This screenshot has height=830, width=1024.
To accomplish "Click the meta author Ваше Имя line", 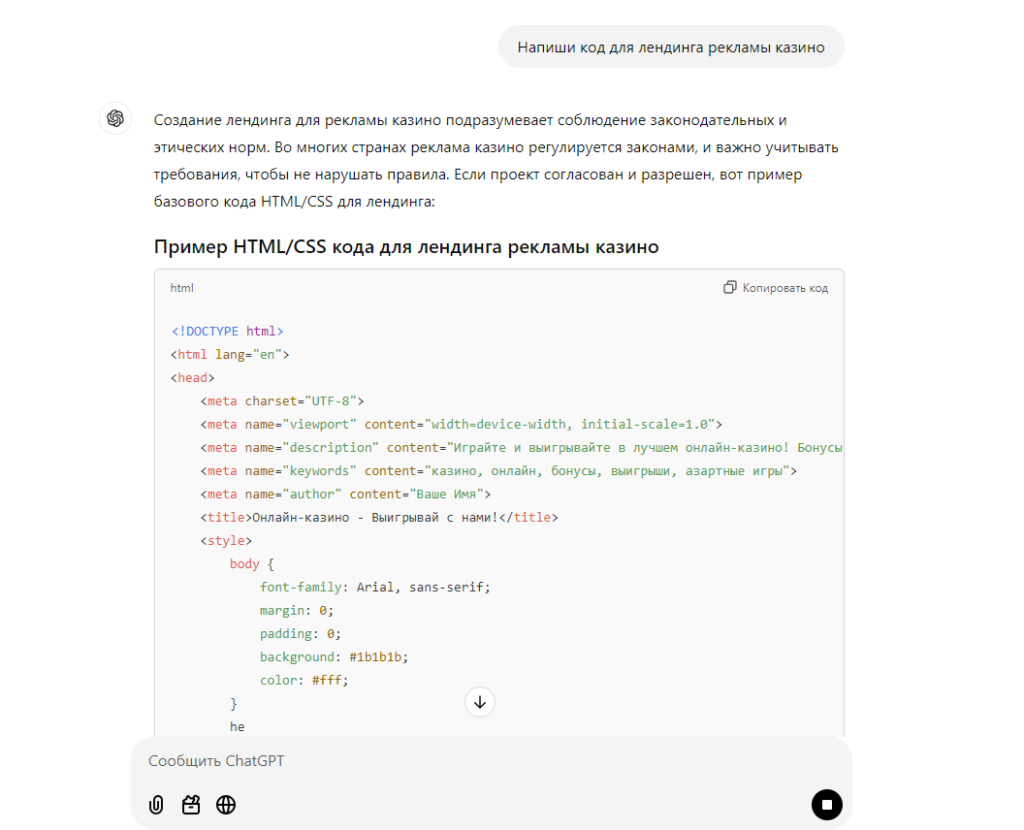I will coord(345,494).
